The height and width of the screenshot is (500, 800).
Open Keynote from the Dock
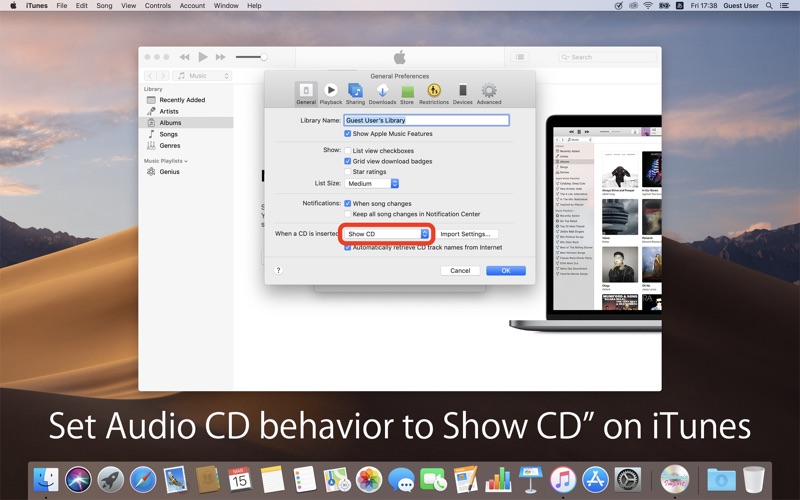(x=531, y=480)
